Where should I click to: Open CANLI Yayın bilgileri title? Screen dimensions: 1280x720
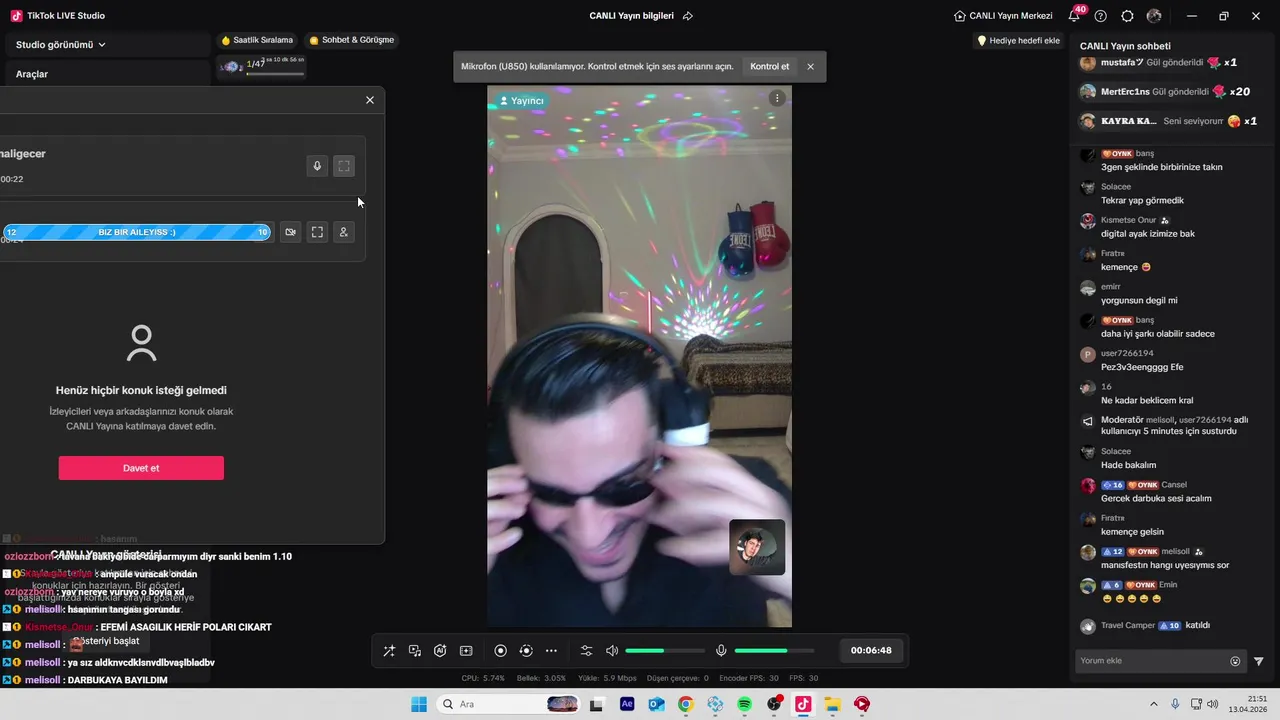(x=631, y=16)
